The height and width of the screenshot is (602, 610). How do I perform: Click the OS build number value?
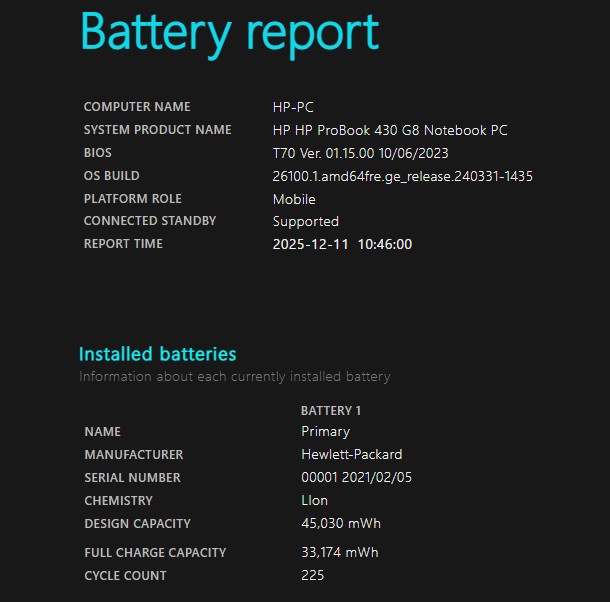[402, 176]
